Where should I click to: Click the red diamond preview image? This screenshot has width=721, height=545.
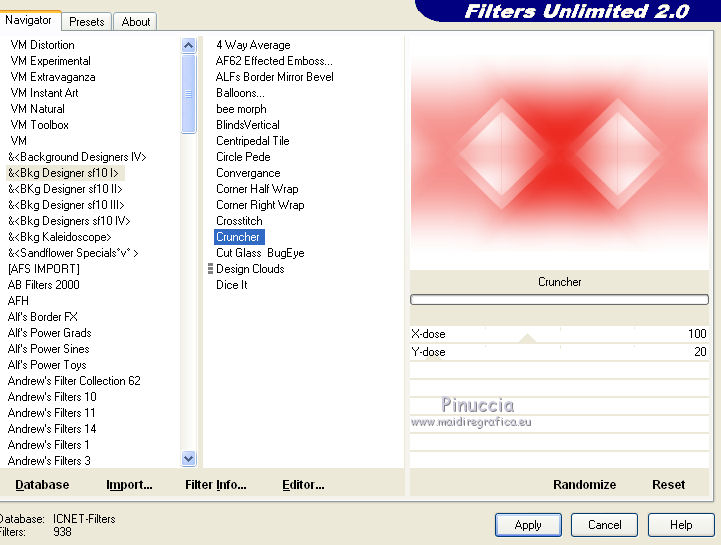tap(559, 153)
